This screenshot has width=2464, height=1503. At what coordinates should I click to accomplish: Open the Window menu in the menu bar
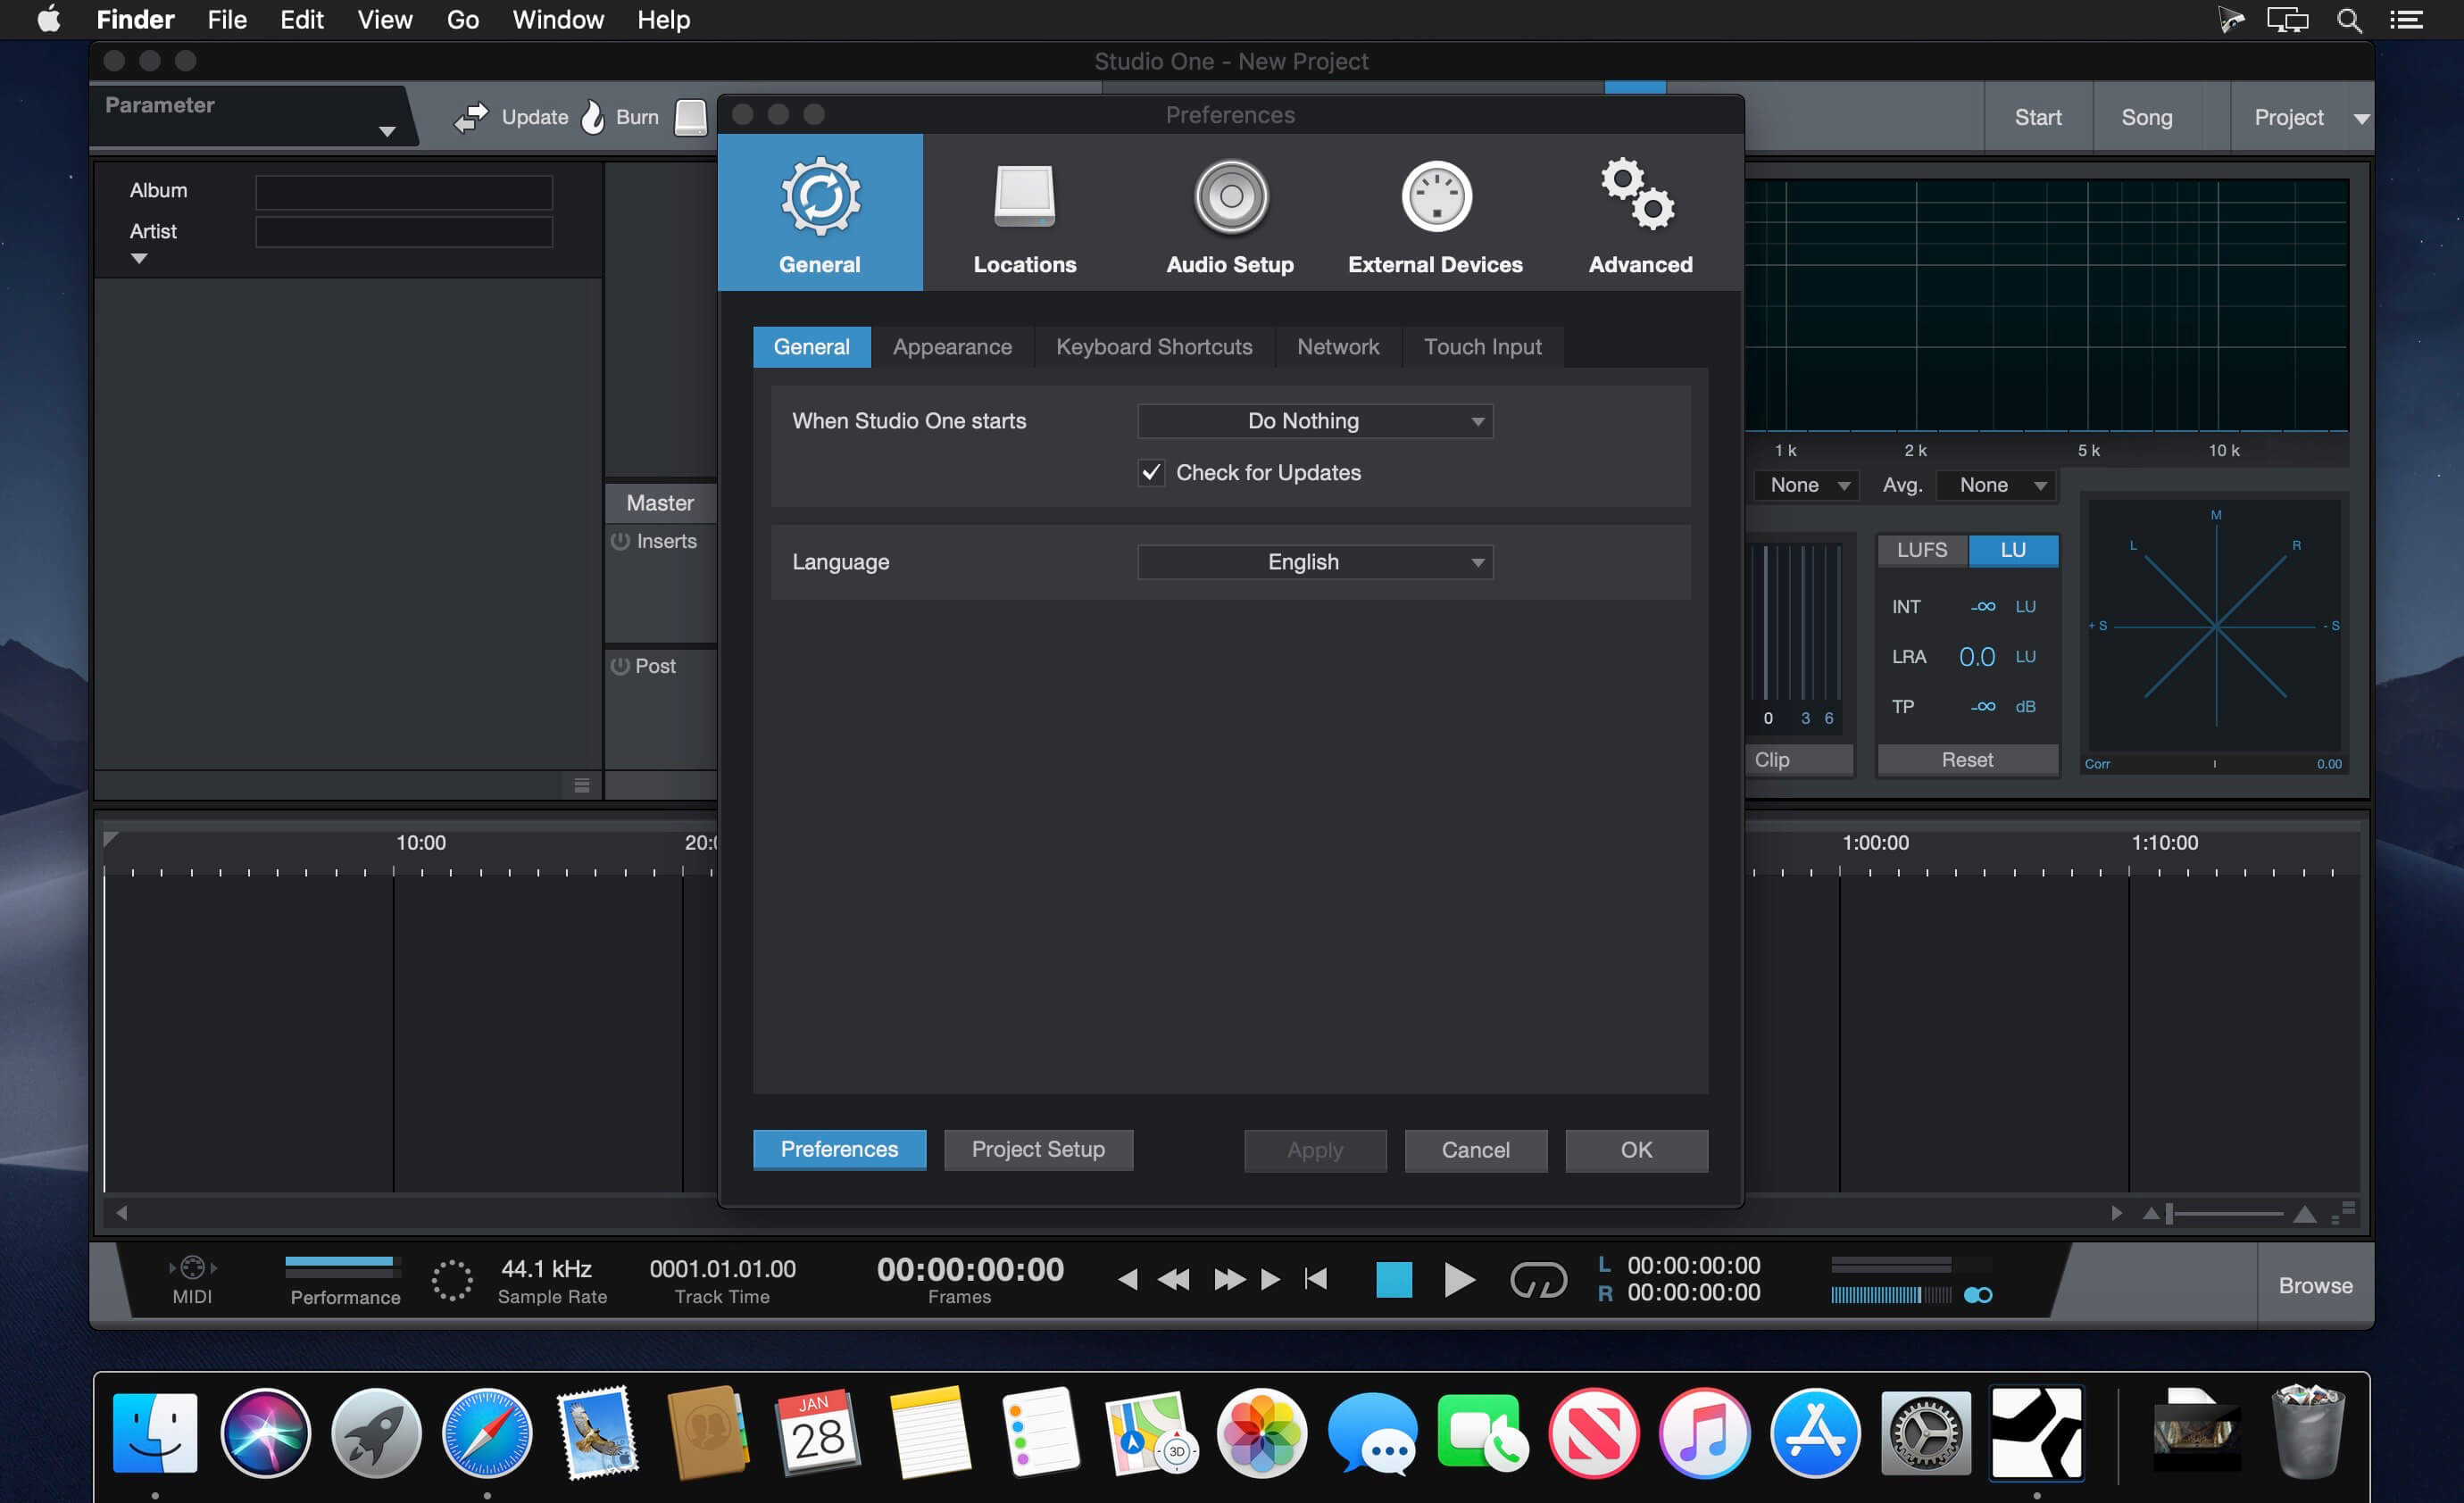pos(558,20)
